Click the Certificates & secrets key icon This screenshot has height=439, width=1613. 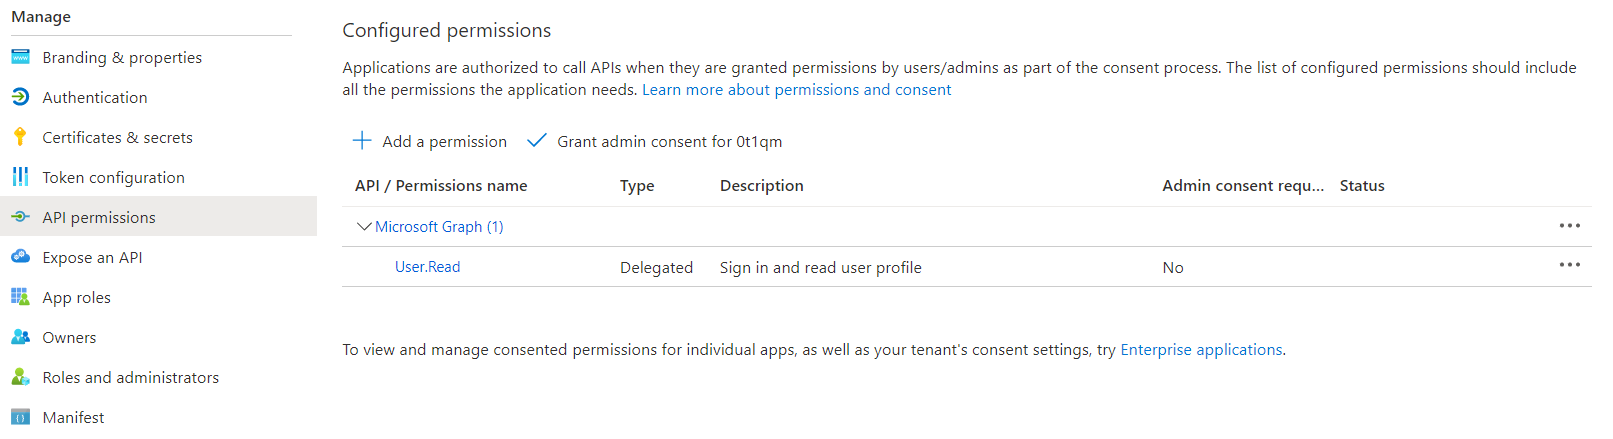[20, 137]
